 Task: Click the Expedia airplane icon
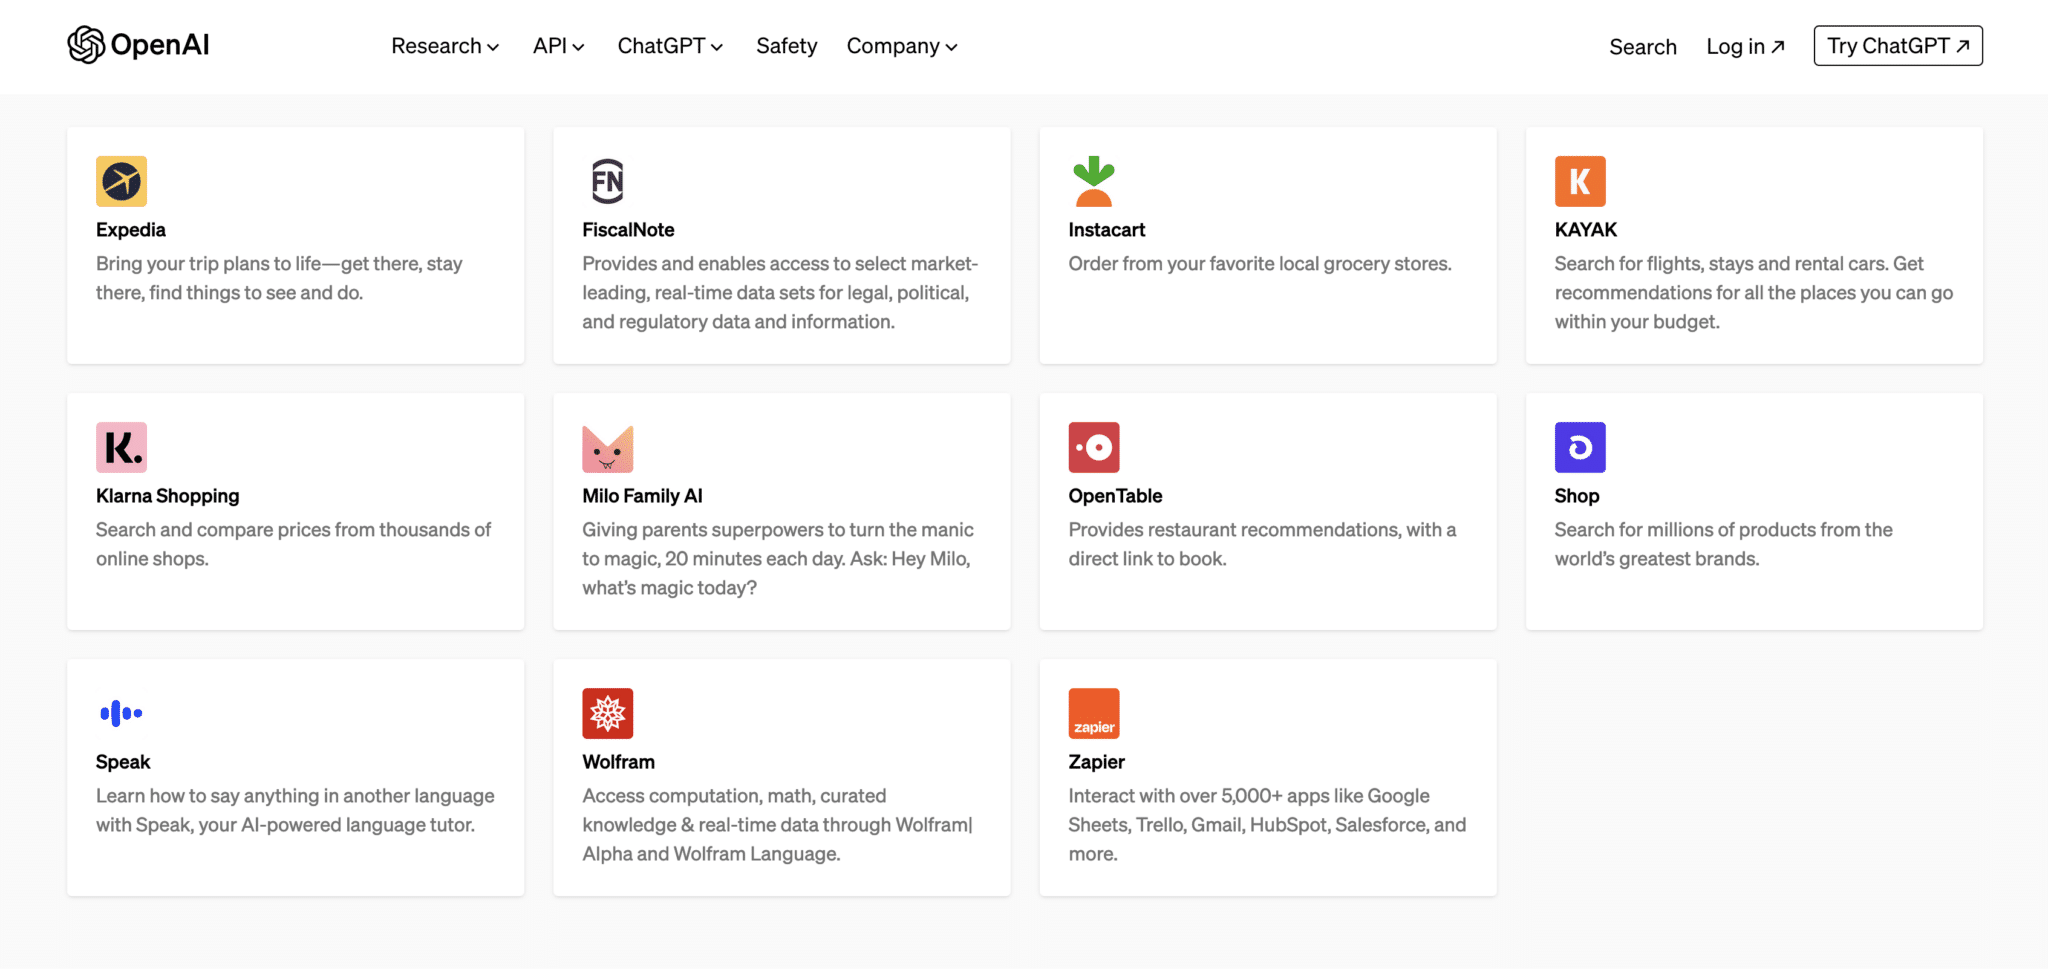point(121,181)
